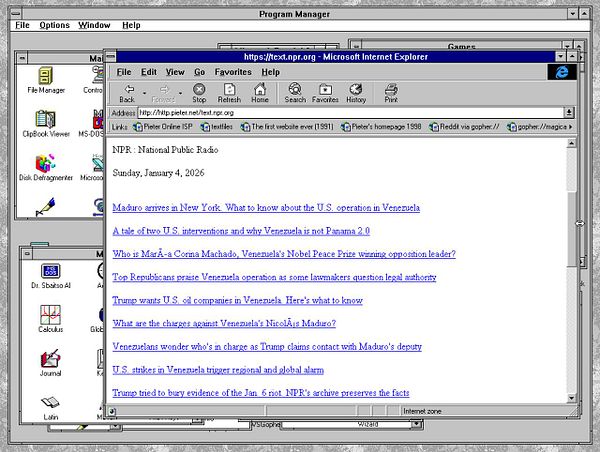The width and height of the screenshot is (600, 452).
Task: Open the Favorites toolbar button
Action: point(325,93)
